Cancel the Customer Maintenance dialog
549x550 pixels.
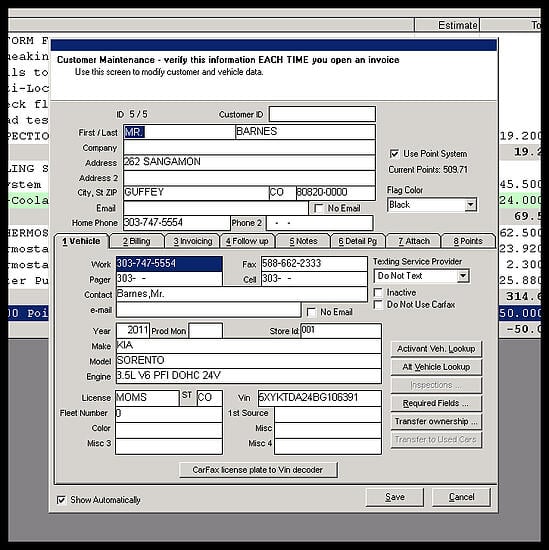coord(461,497)
